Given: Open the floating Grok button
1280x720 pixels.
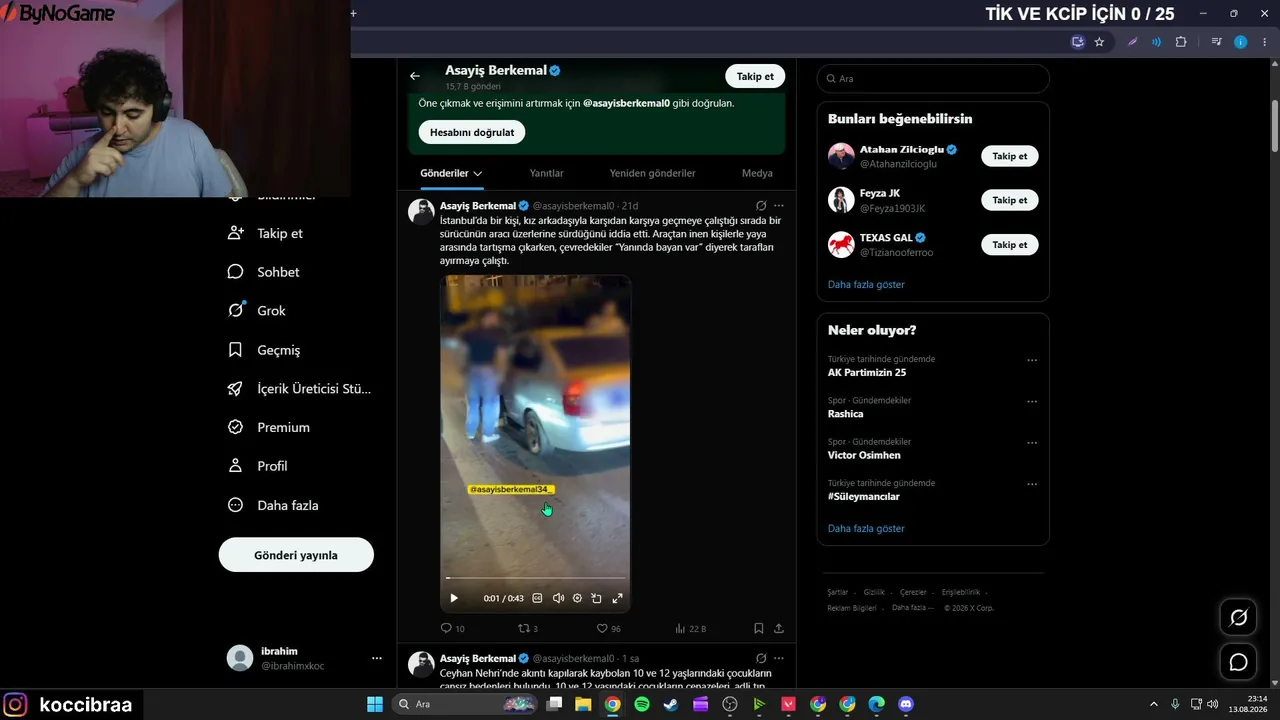Looking at the screenshot, I should (x=1238, y=618).
